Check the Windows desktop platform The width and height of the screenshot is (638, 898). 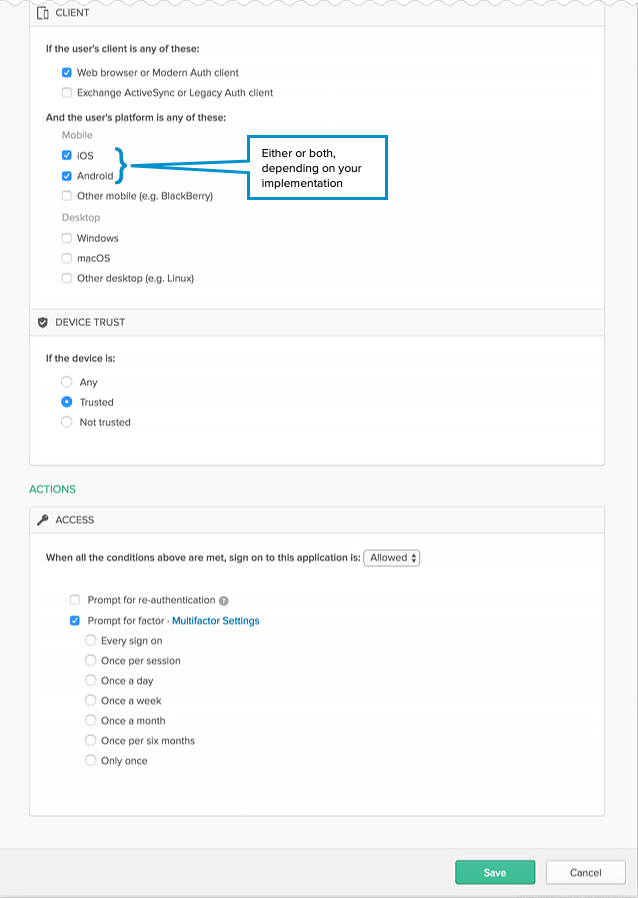(x=67, y=239)
